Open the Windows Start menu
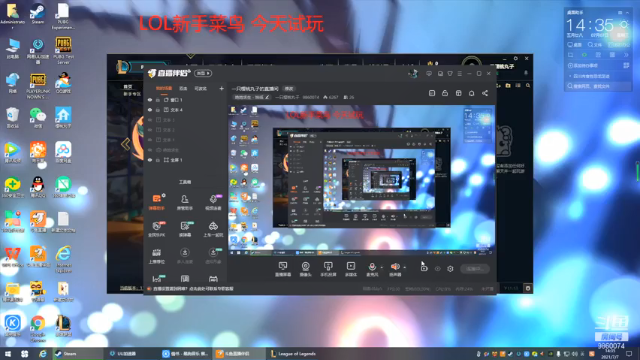This screenshot has height=360, width=640. 8,353
